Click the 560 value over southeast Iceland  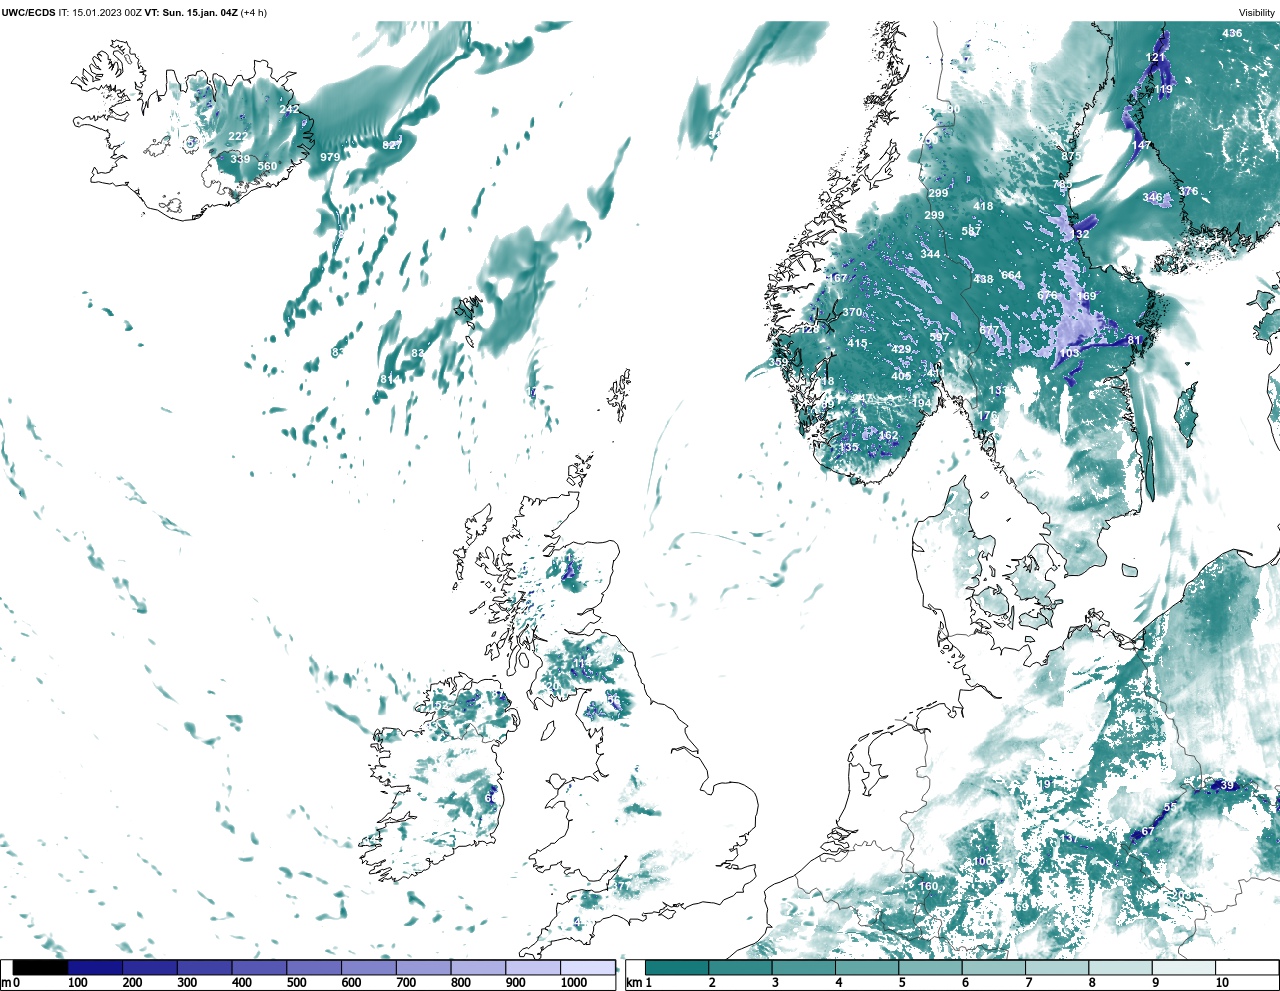pyautogui.click(x=267, y=167)
